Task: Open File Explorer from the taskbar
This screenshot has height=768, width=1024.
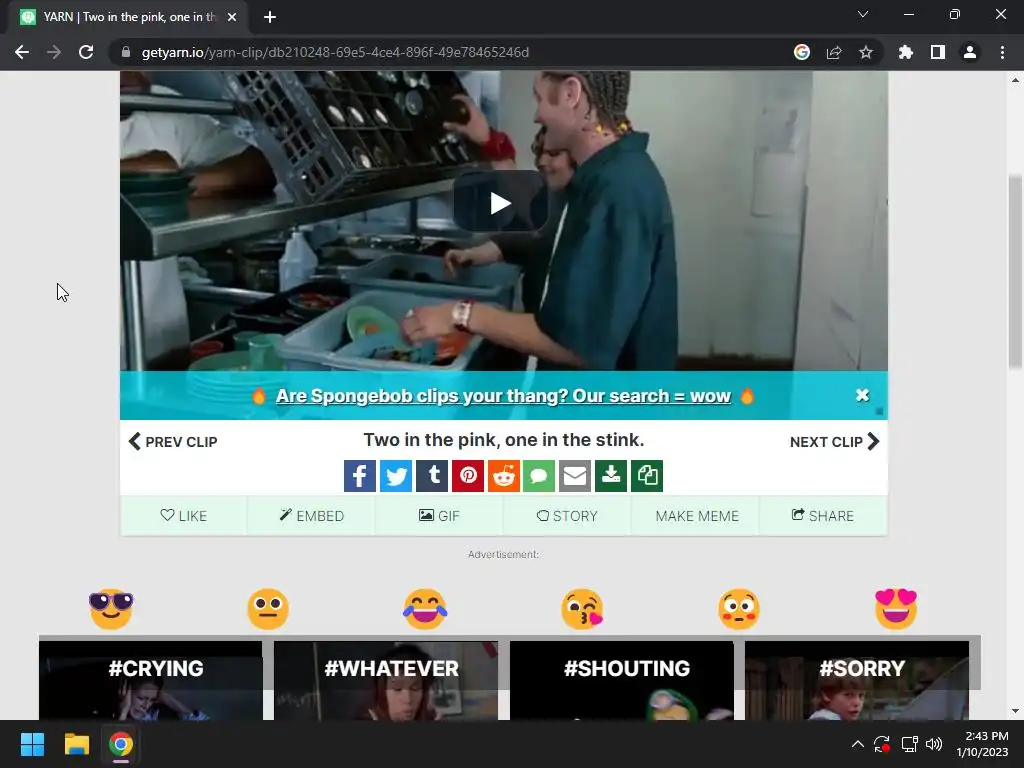Action: point(76,744)
